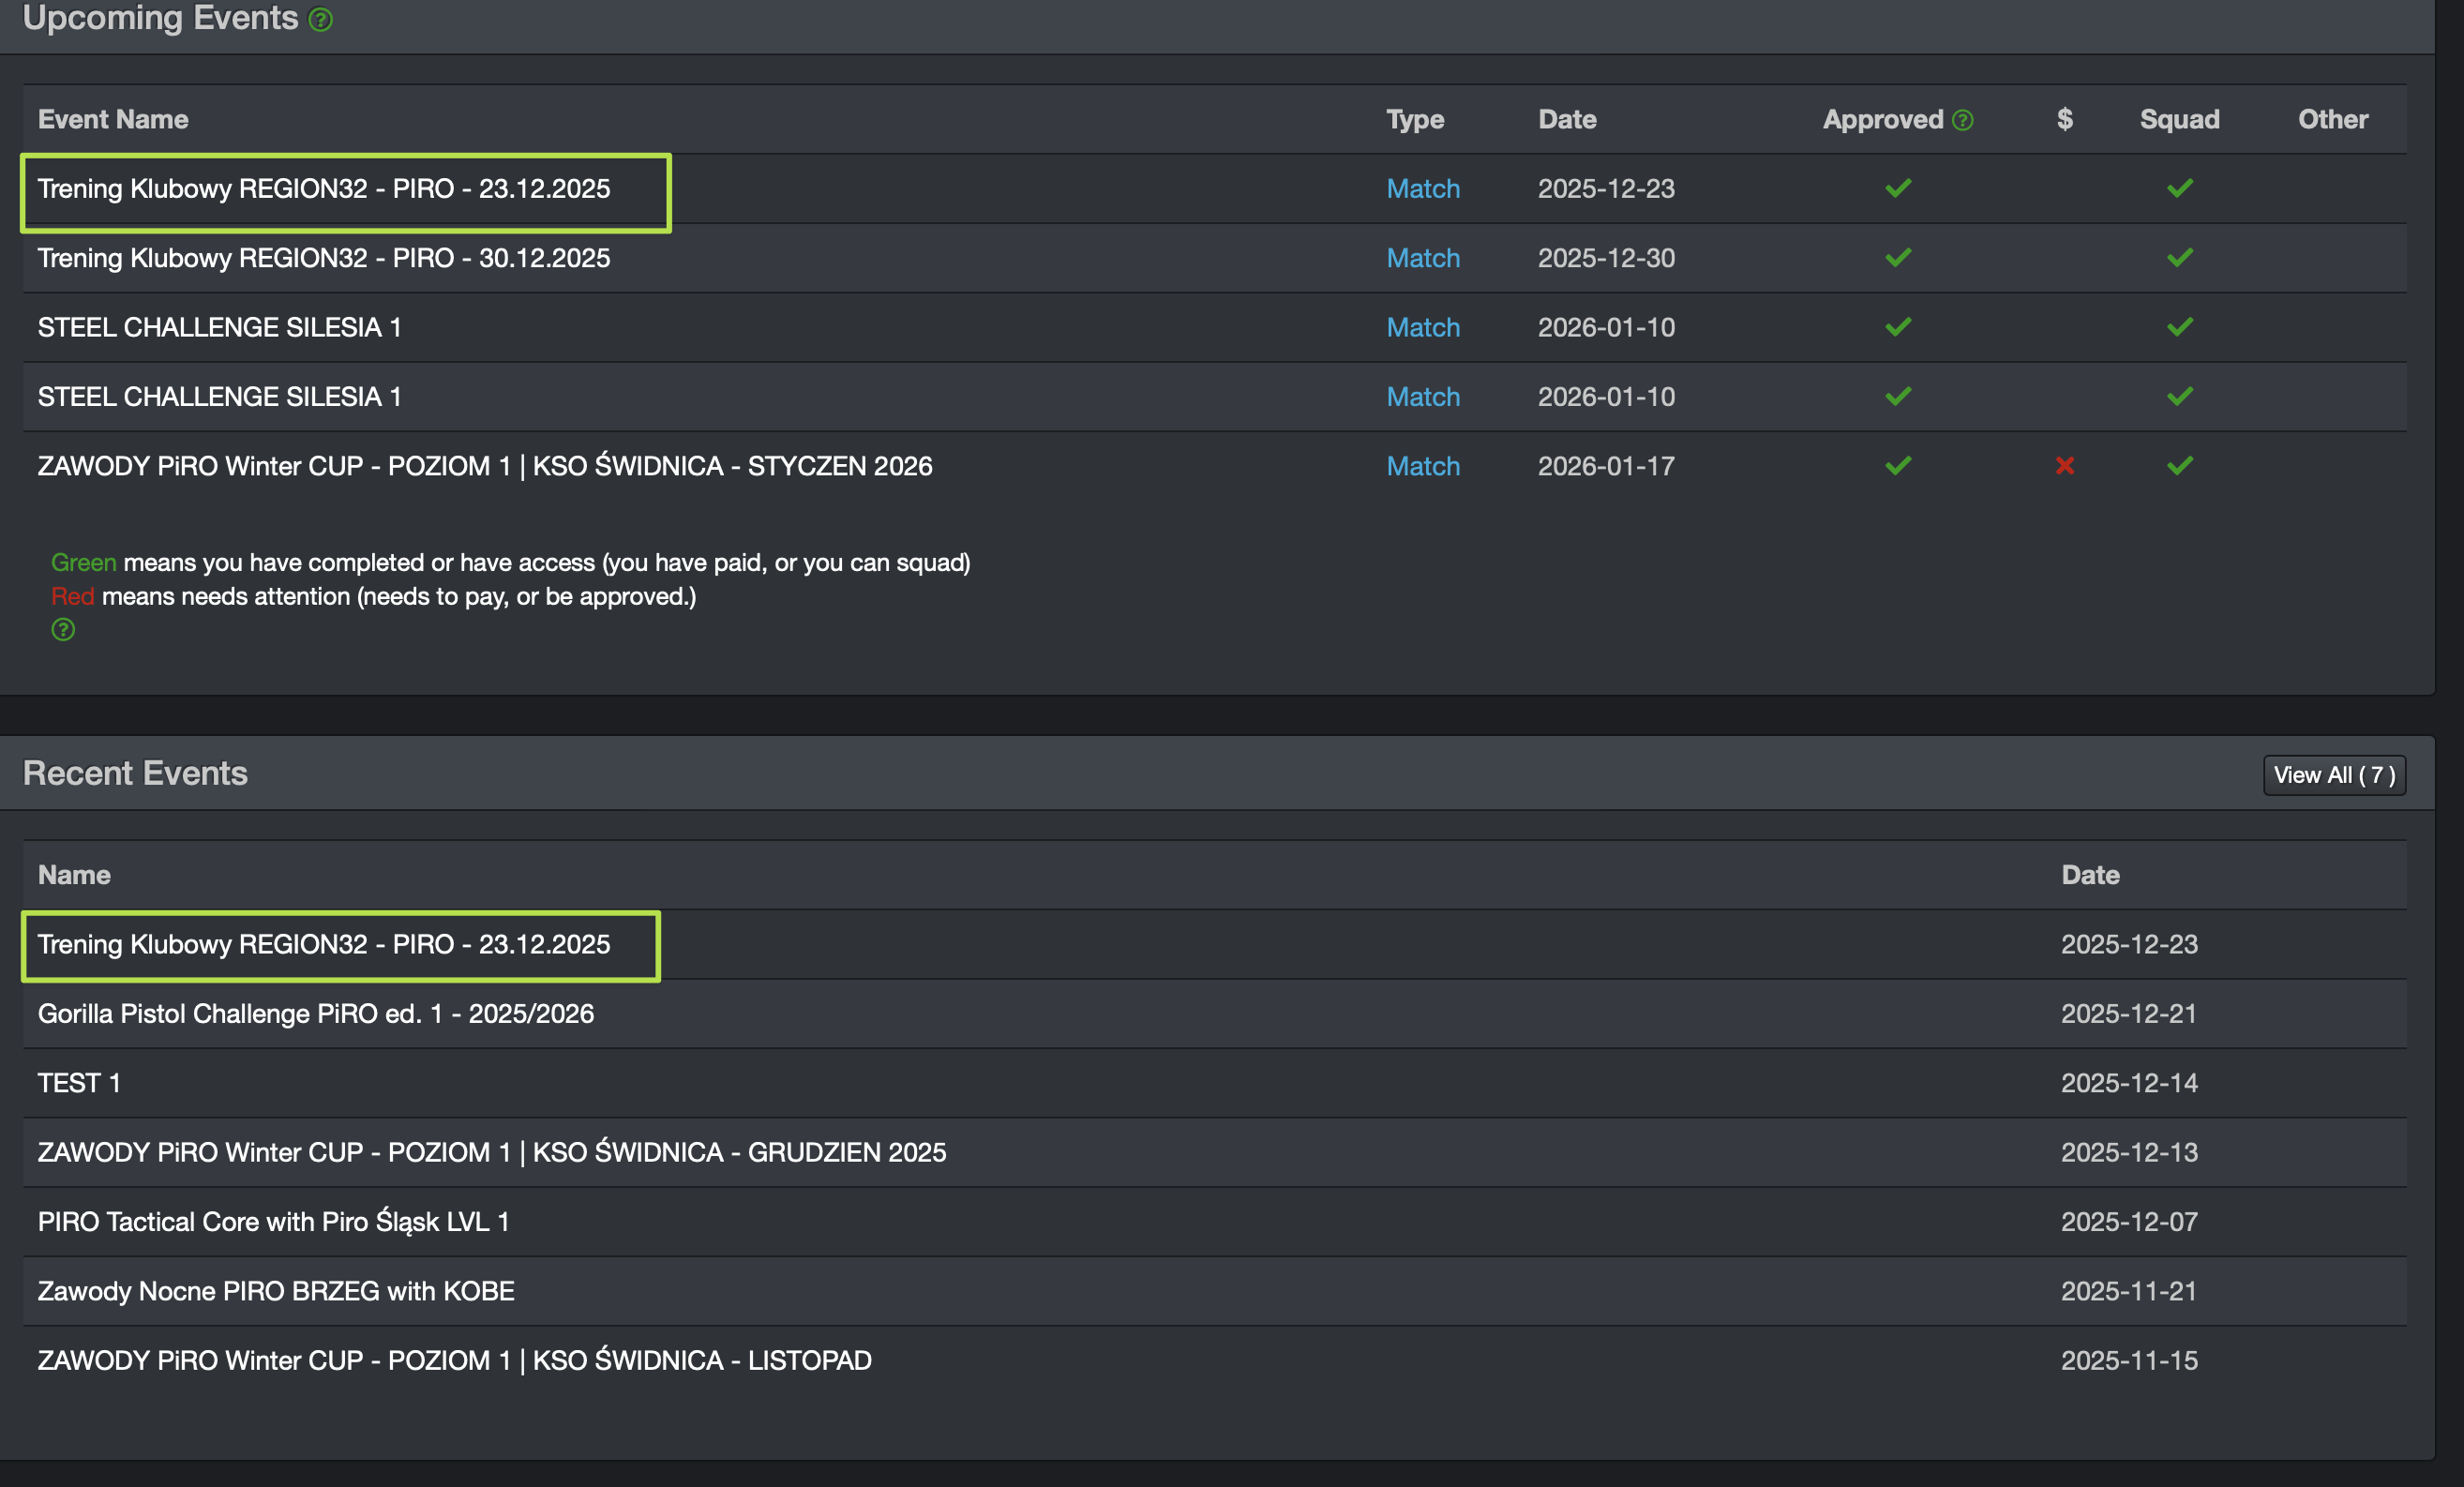Image resolution: width=2464 pixels, height=1487 pixels.
Task: Click help icon next to Upcoming Events
Action: point(320,20)
